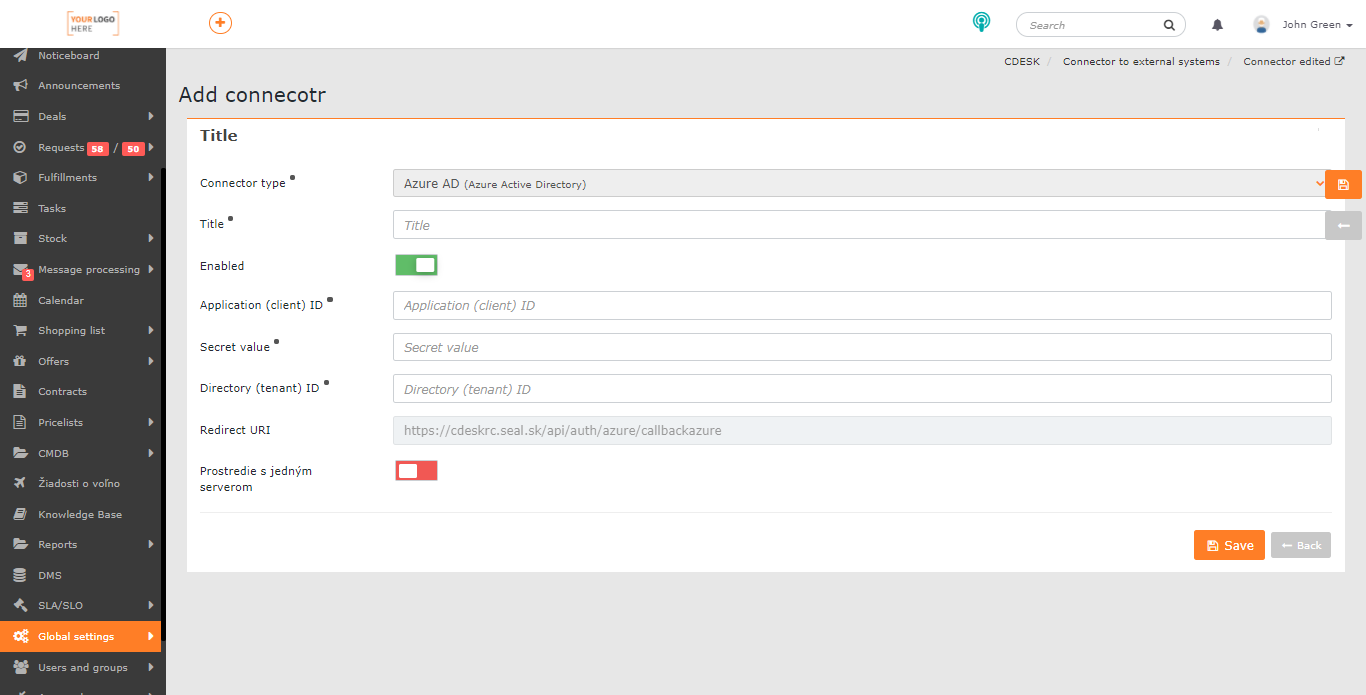This screenshot has height=695, width=1366.
Task: Click floating orange save disk icon
Action: pos(1343,185)
